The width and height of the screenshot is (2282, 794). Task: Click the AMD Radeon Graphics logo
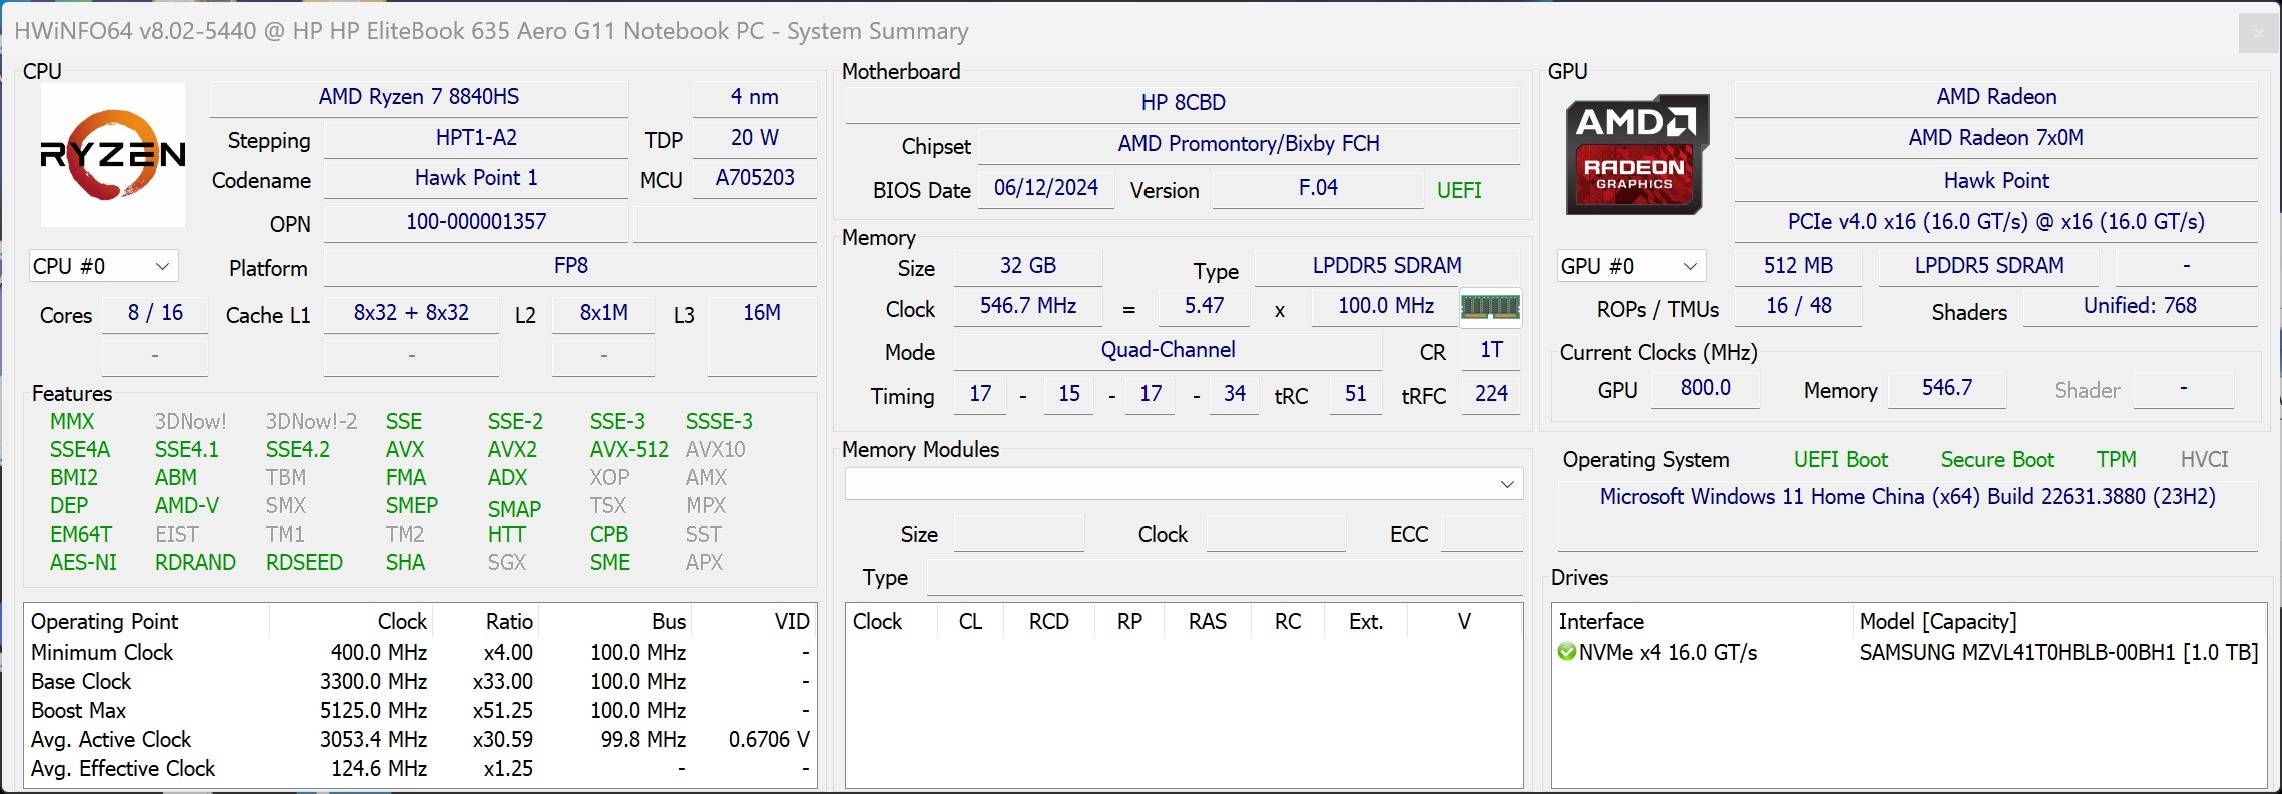point(1636,154)
